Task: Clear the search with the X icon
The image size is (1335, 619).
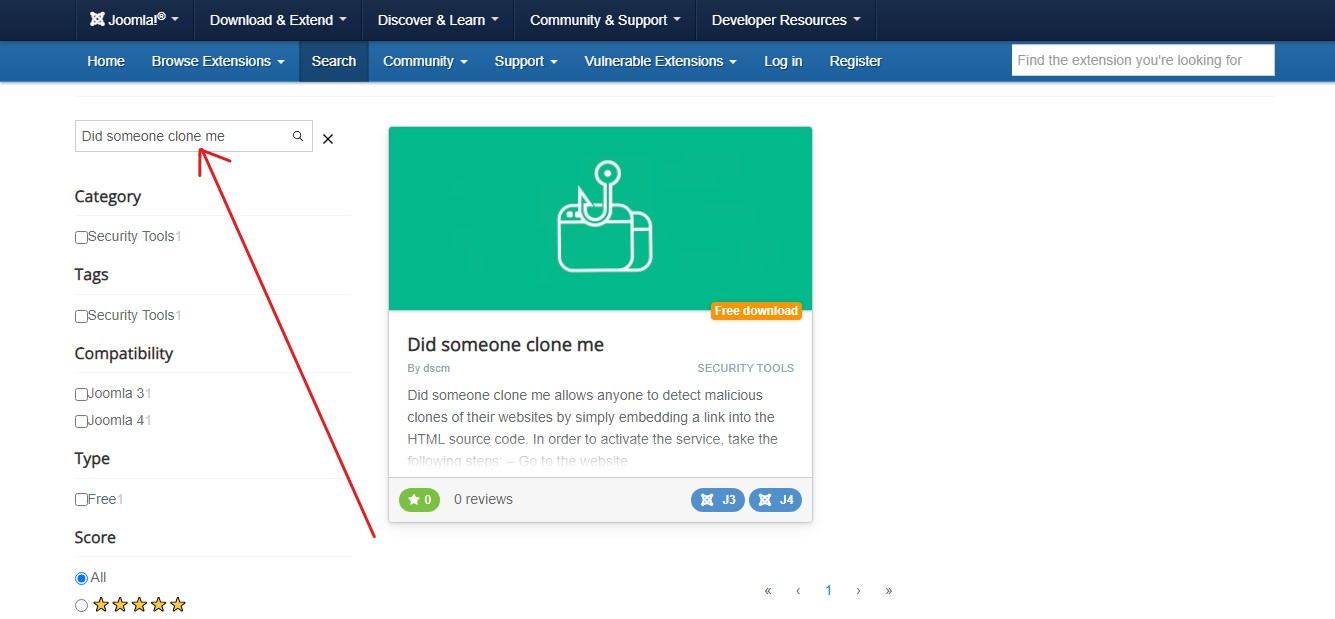Action: pyautogui.click(x=328, y=139)
